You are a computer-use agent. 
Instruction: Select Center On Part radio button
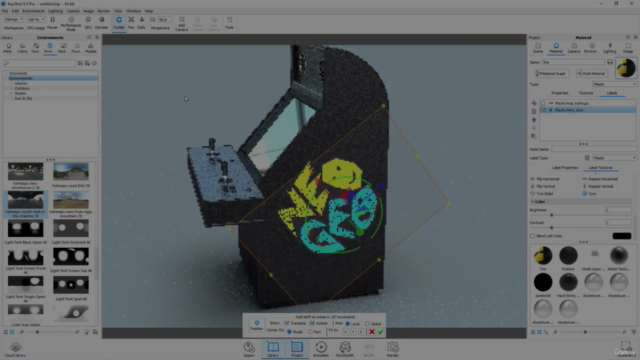pos(310,332)
